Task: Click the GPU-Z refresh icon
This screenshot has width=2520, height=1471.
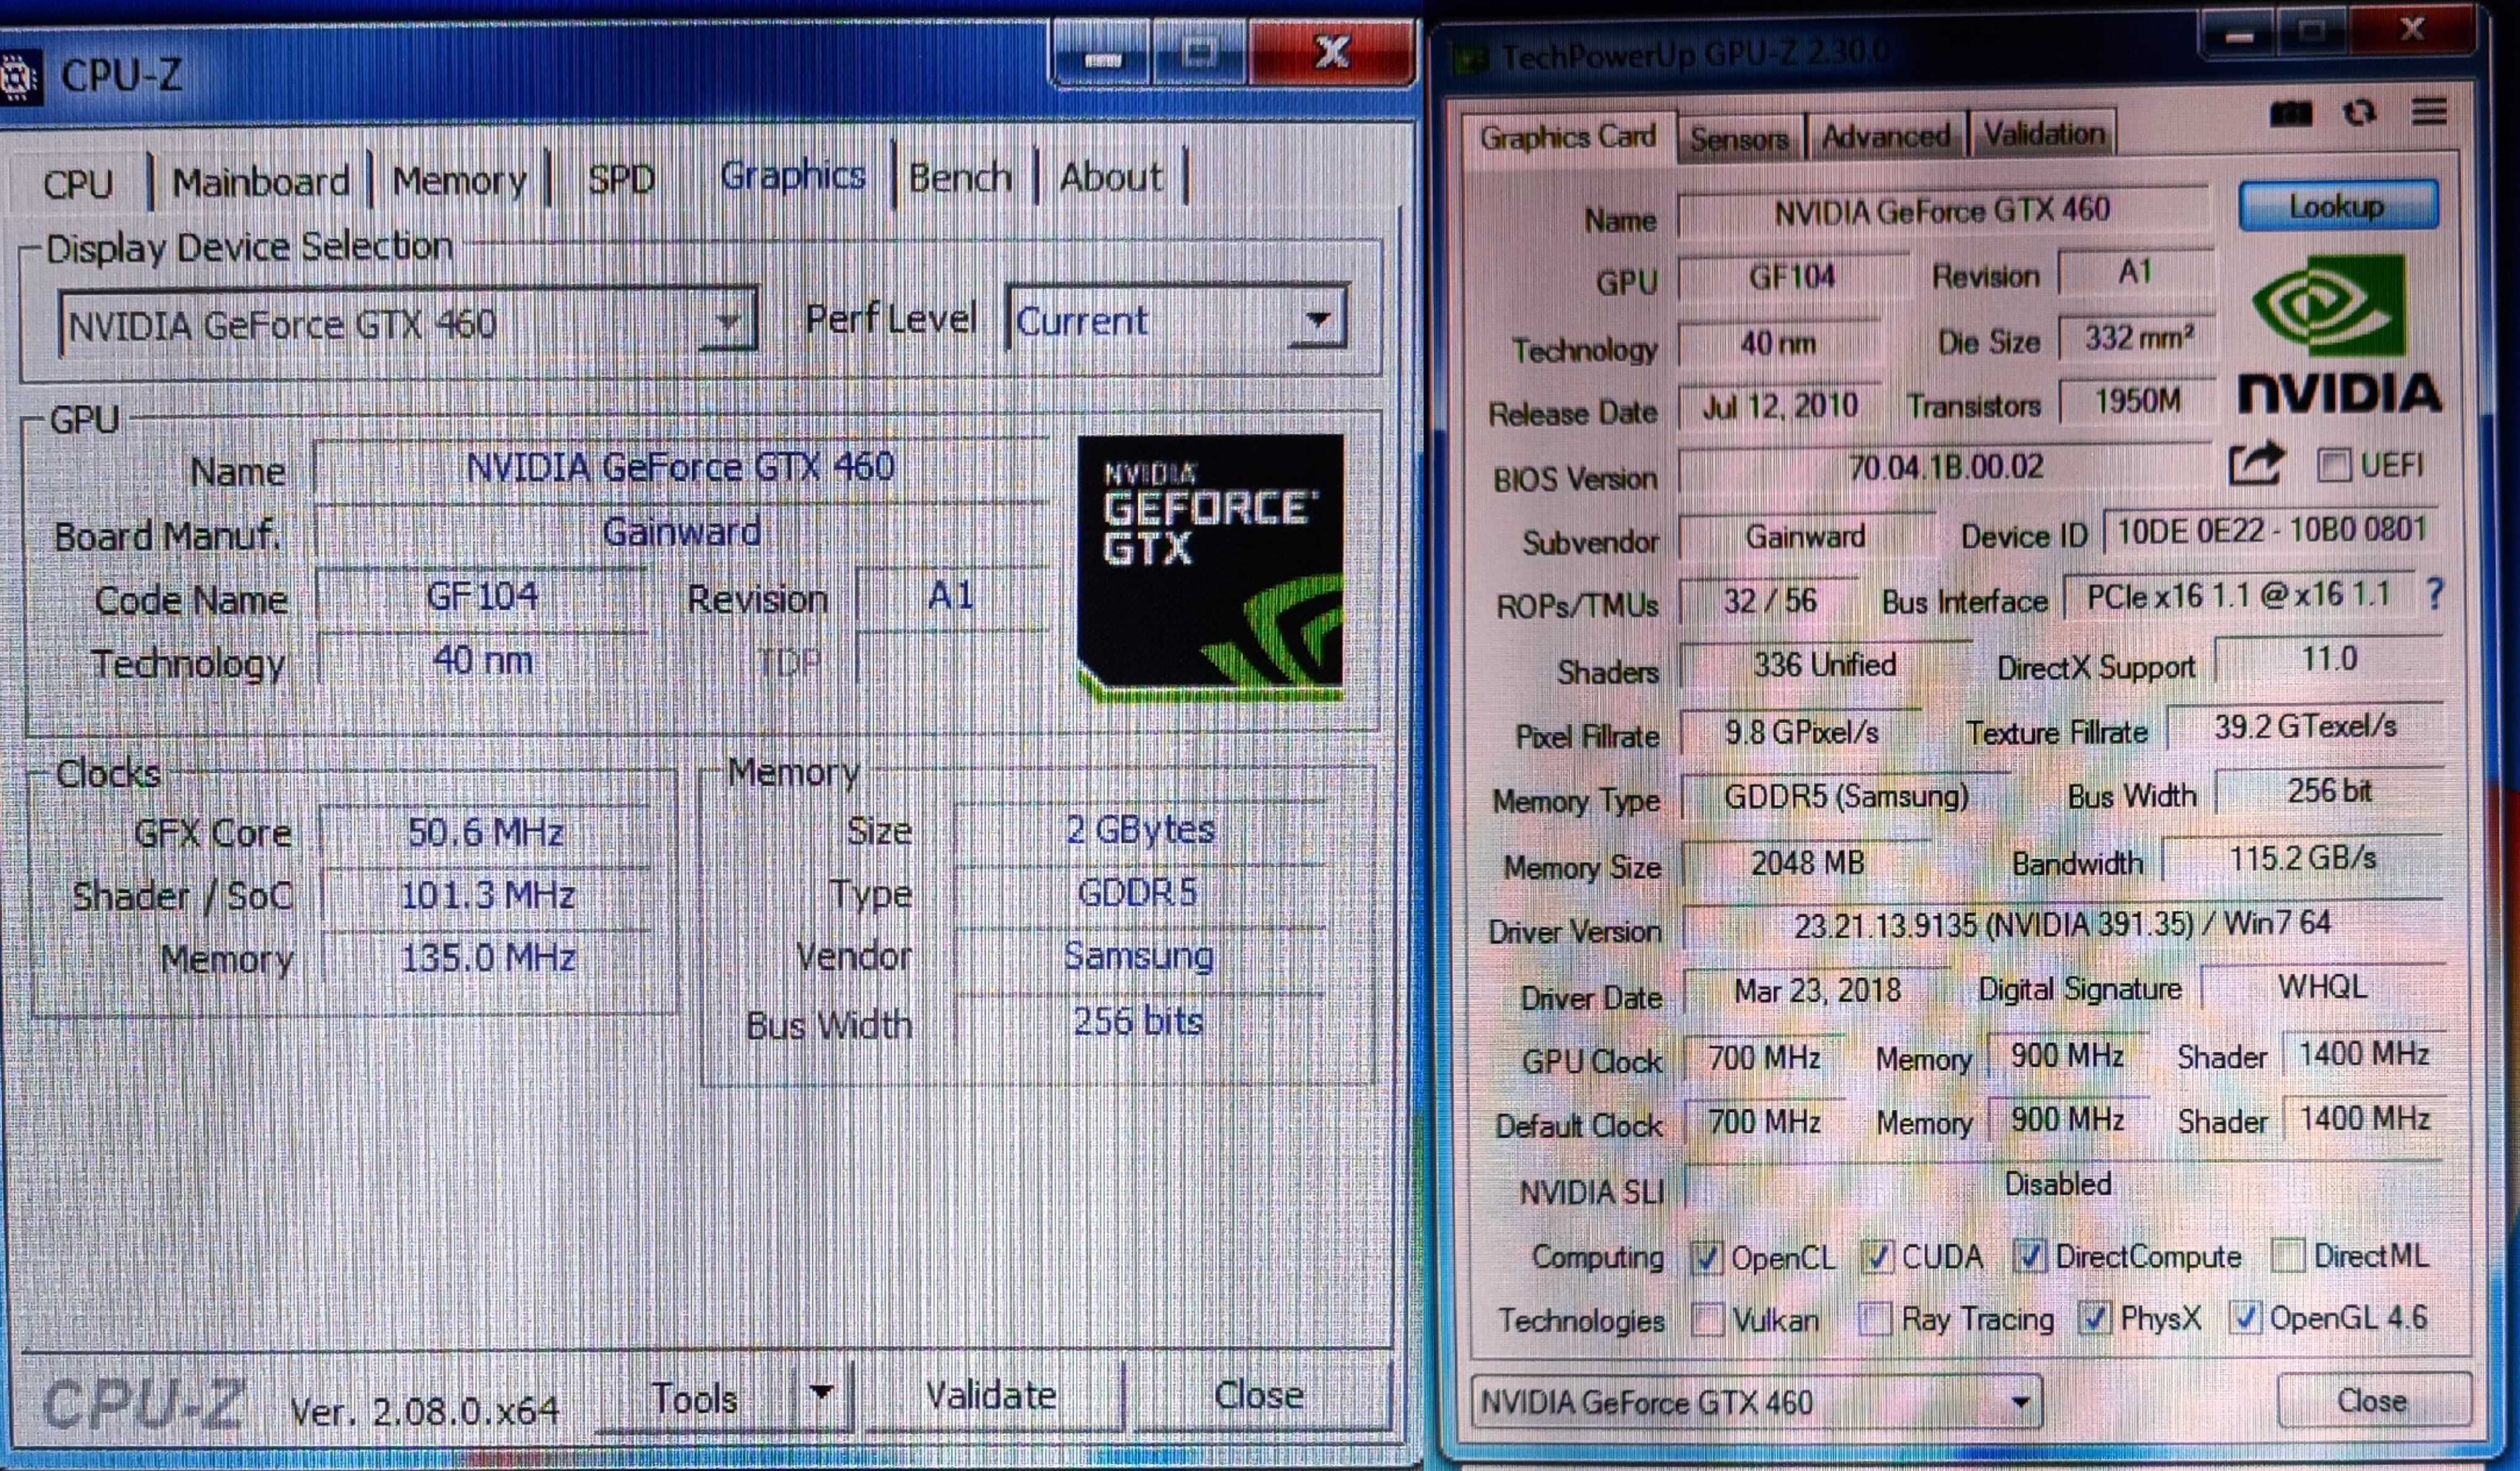Action: point(2359,112)
